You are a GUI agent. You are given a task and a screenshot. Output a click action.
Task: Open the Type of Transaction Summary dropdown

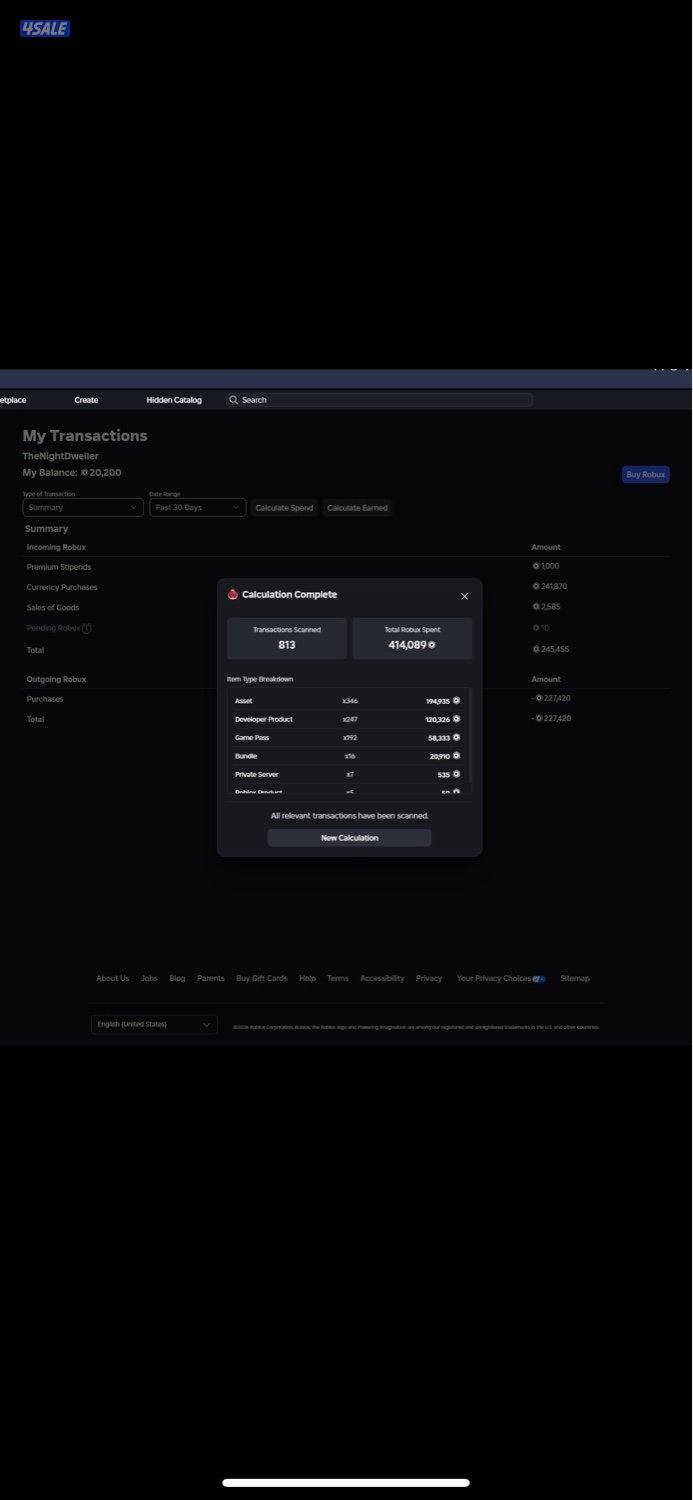tap(83, 508)
